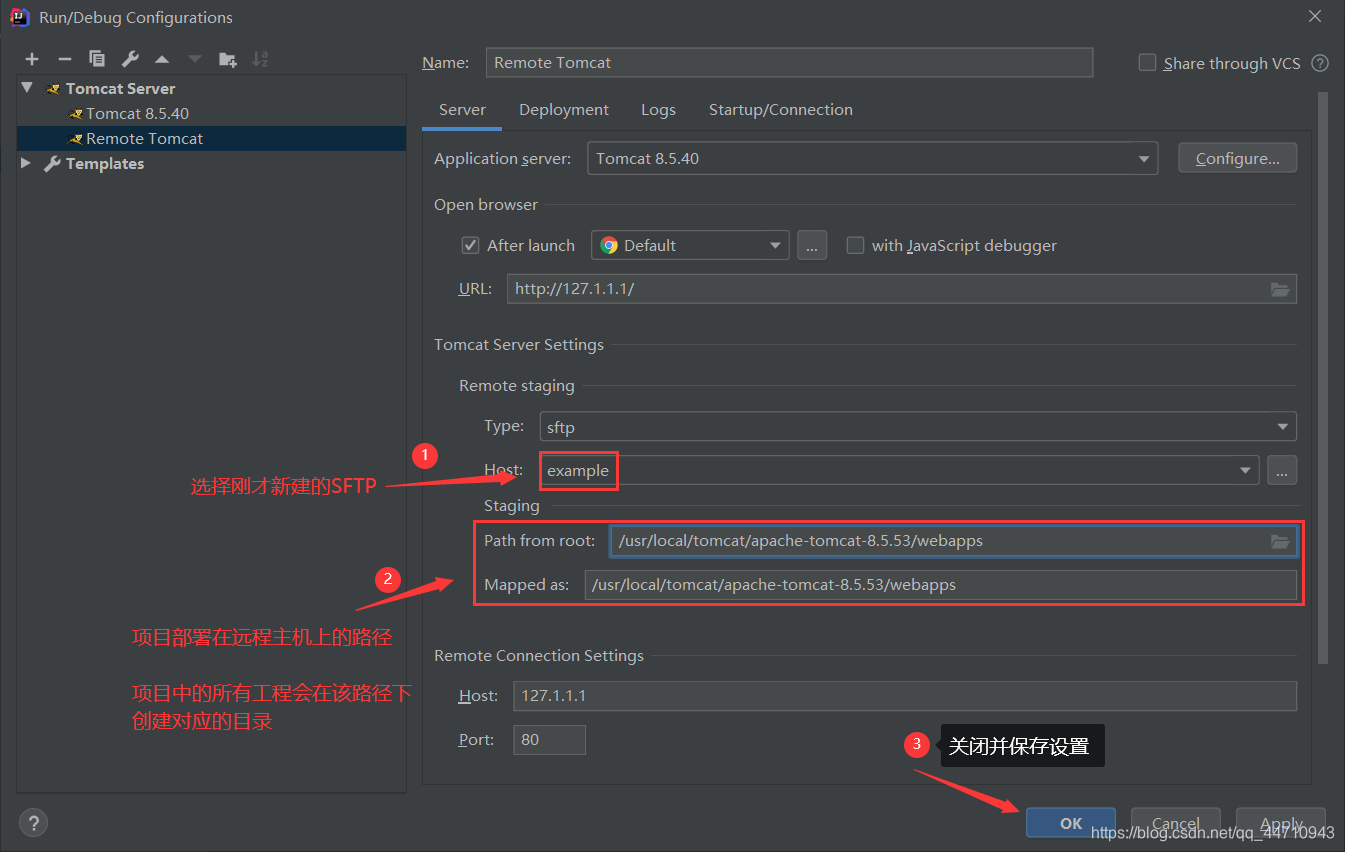
Task: Click the Mapped as field
Action: [x=941, y=585]
